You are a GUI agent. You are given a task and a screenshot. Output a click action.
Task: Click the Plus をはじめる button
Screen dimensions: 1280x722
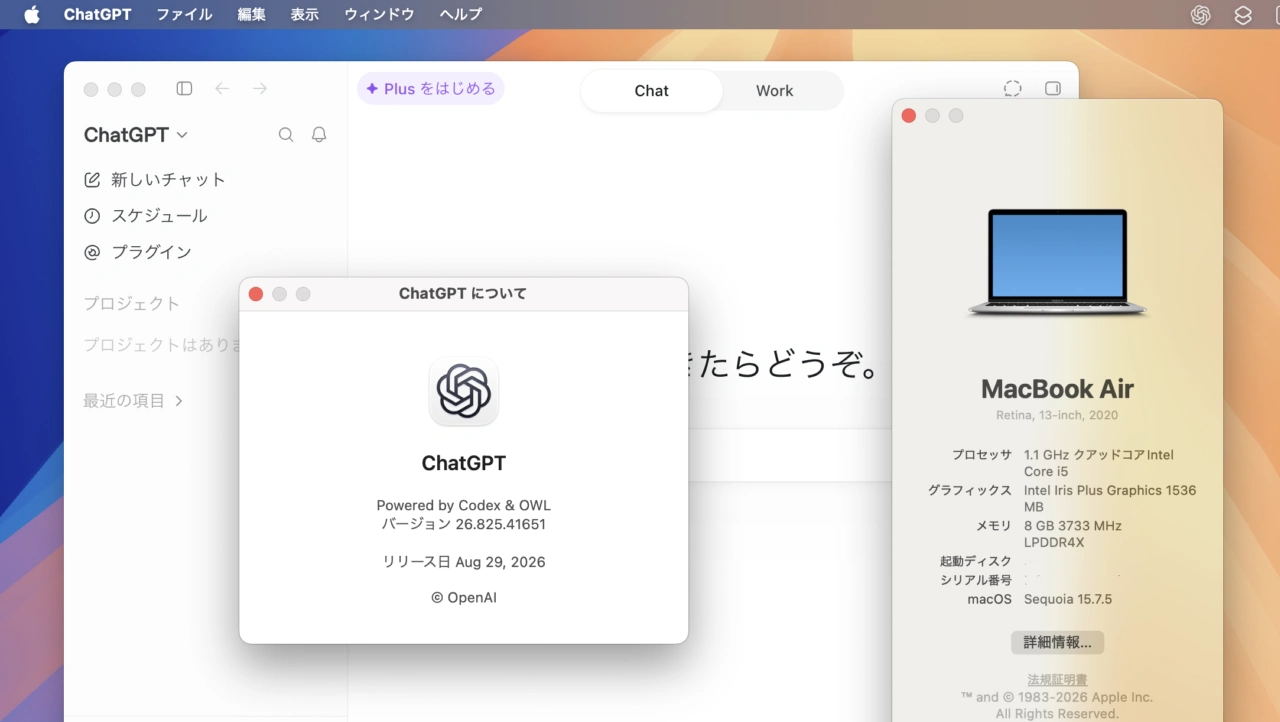click(431, 89)
